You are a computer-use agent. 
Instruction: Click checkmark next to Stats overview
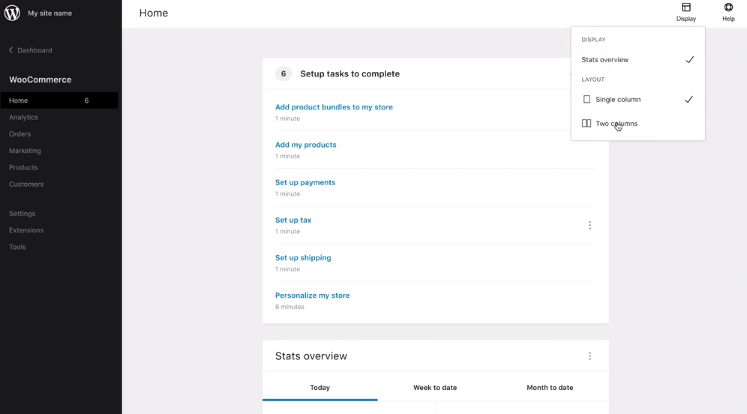(x=689, y=60)
